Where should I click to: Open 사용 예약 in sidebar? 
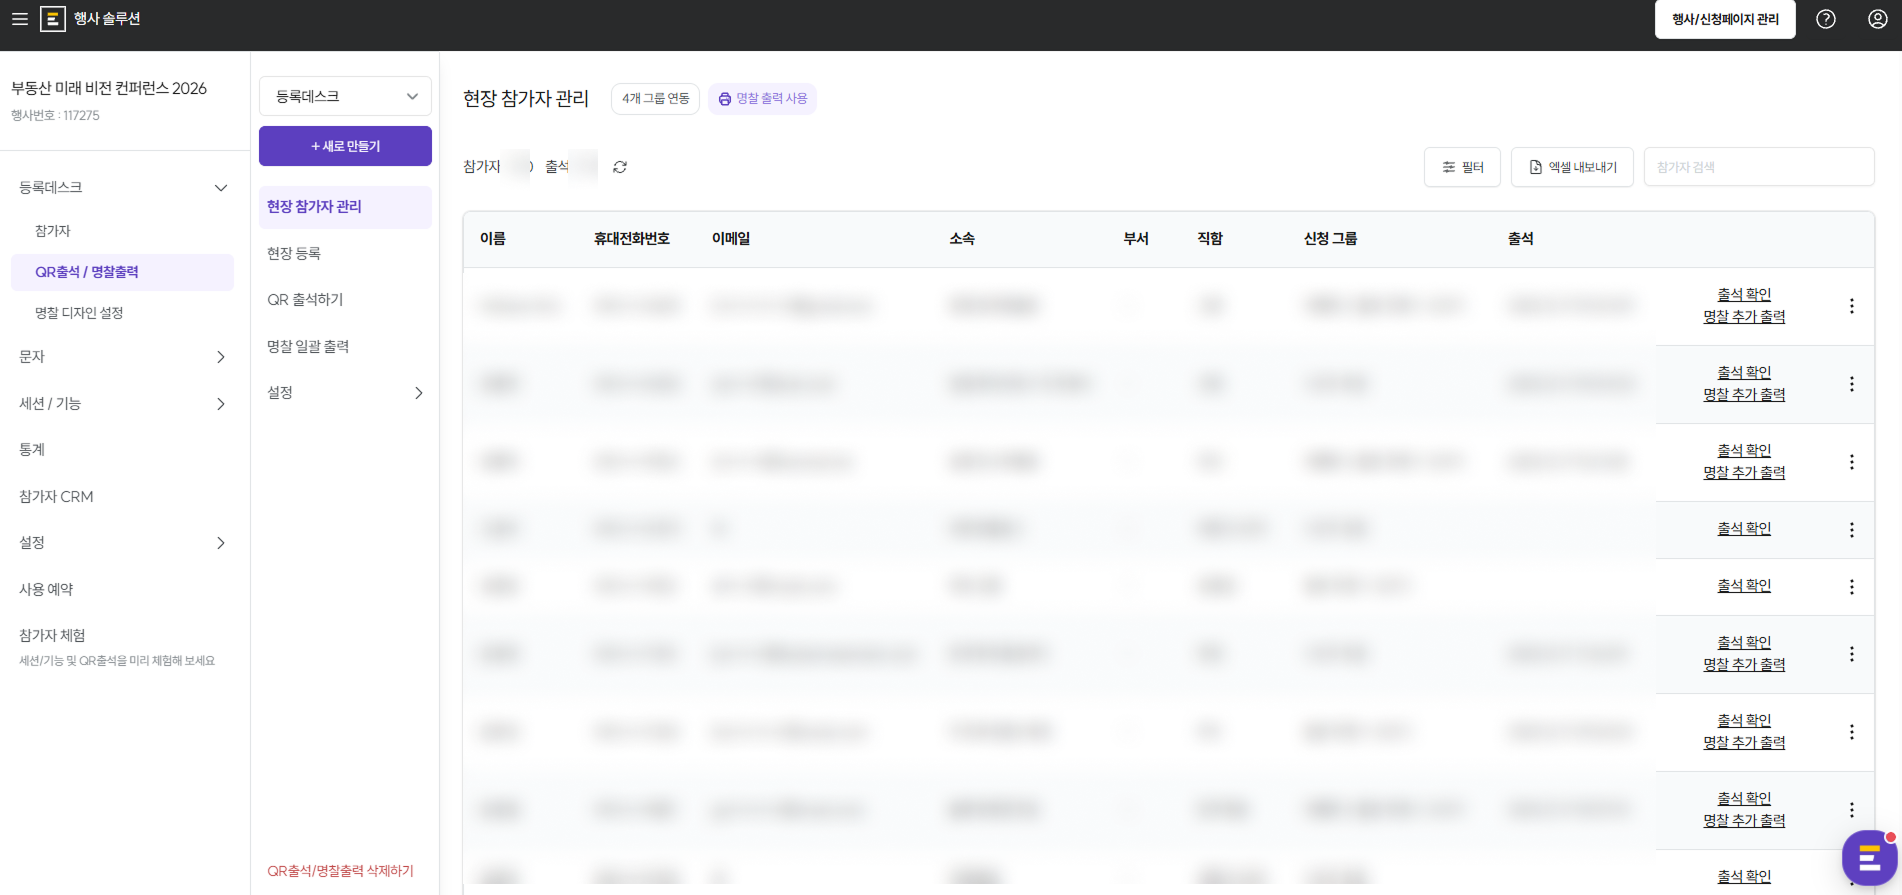click(46, 590)
